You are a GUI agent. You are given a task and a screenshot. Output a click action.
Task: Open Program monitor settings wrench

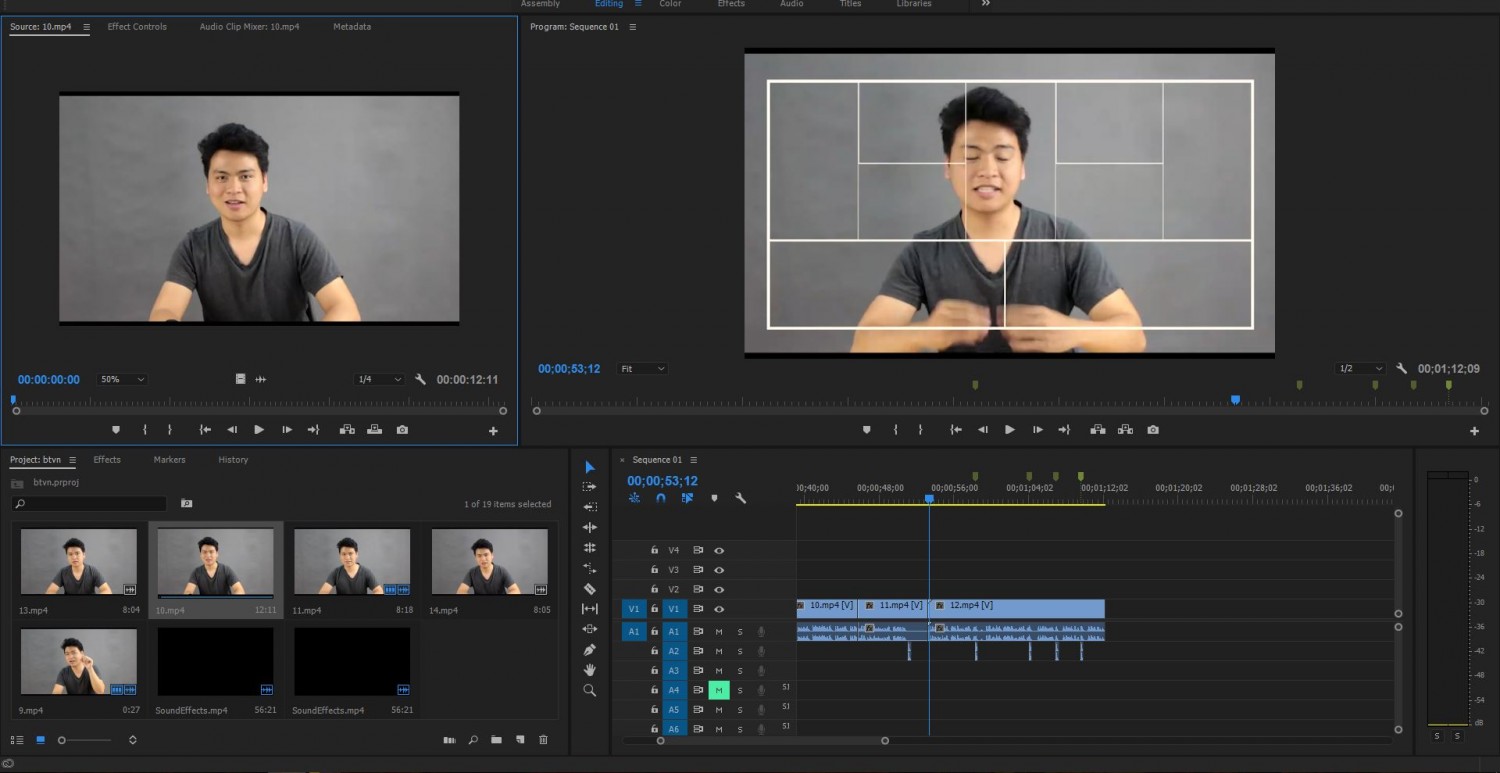click(x=1402, y=369)
